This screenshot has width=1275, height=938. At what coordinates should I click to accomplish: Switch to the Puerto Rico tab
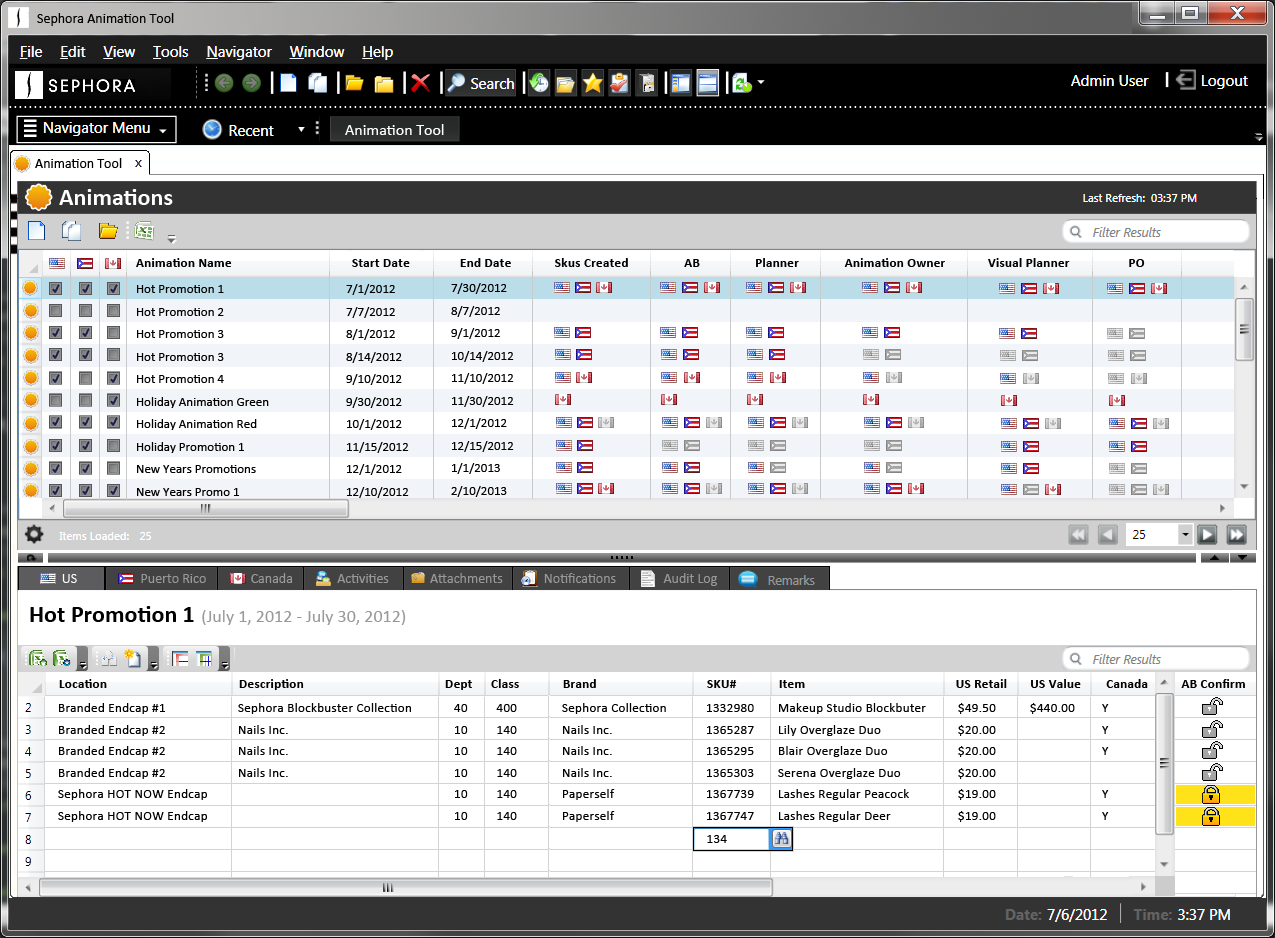coord(161,578)
